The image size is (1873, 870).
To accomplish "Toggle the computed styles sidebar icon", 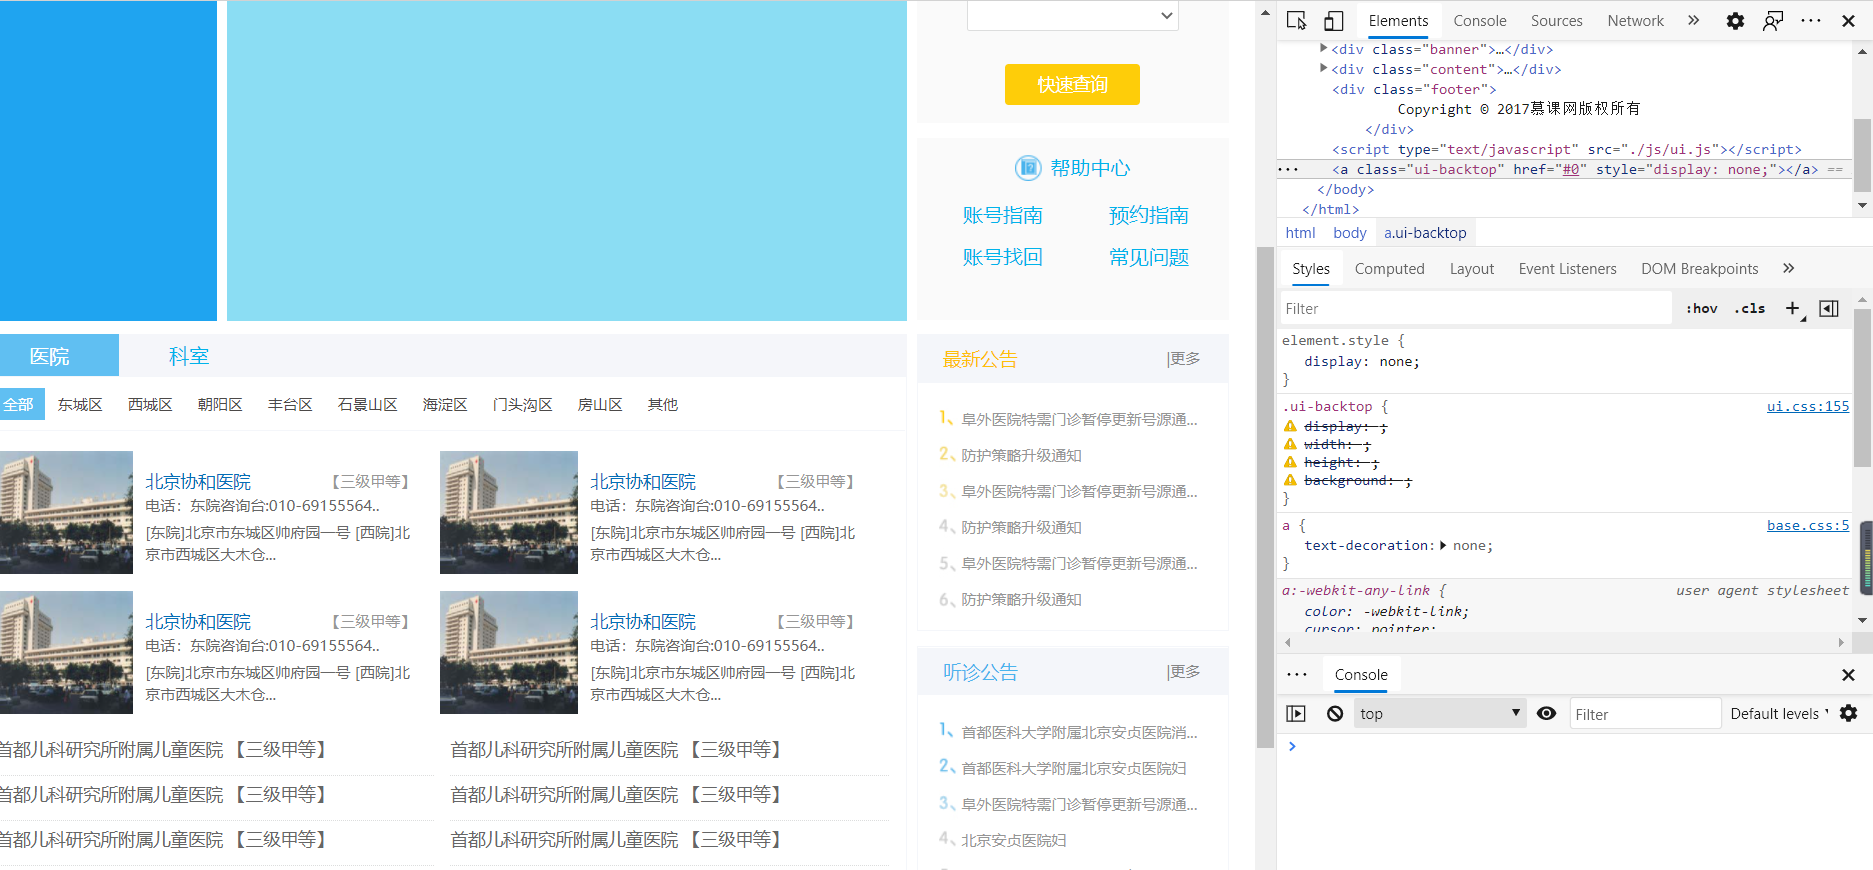I will (x=1829, y=308).
